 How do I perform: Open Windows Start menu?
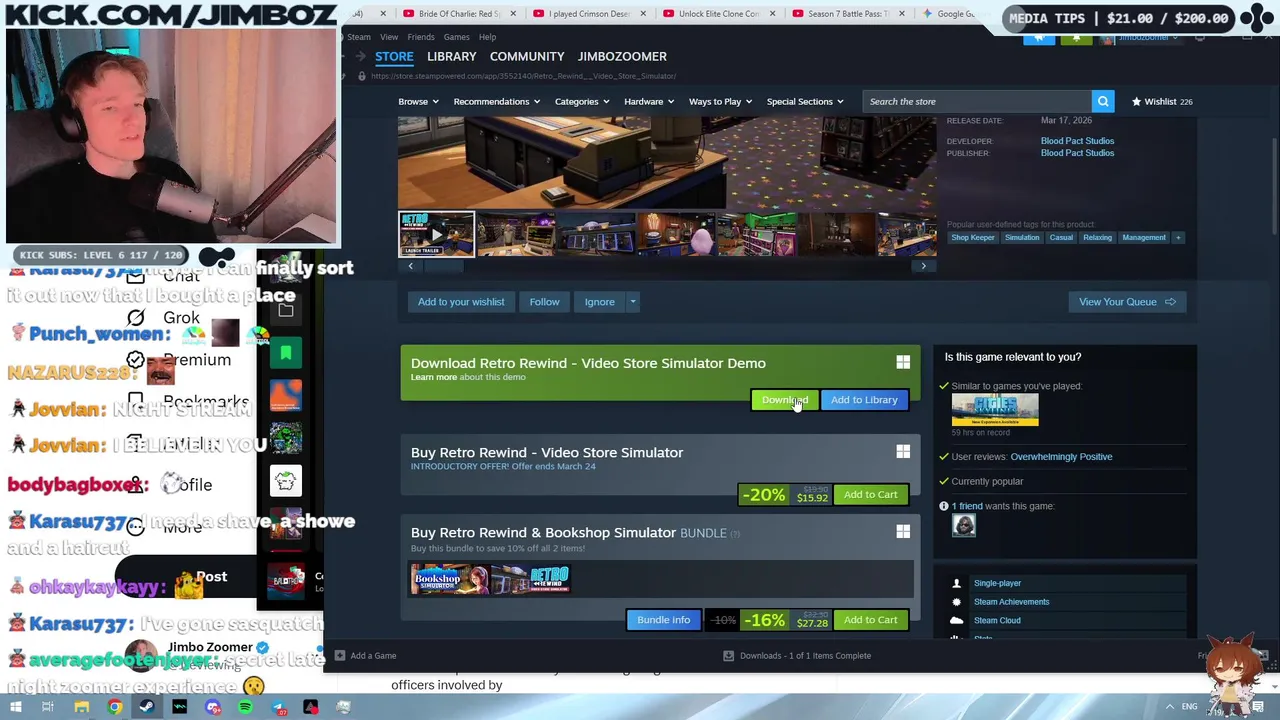tap(16, 707)
